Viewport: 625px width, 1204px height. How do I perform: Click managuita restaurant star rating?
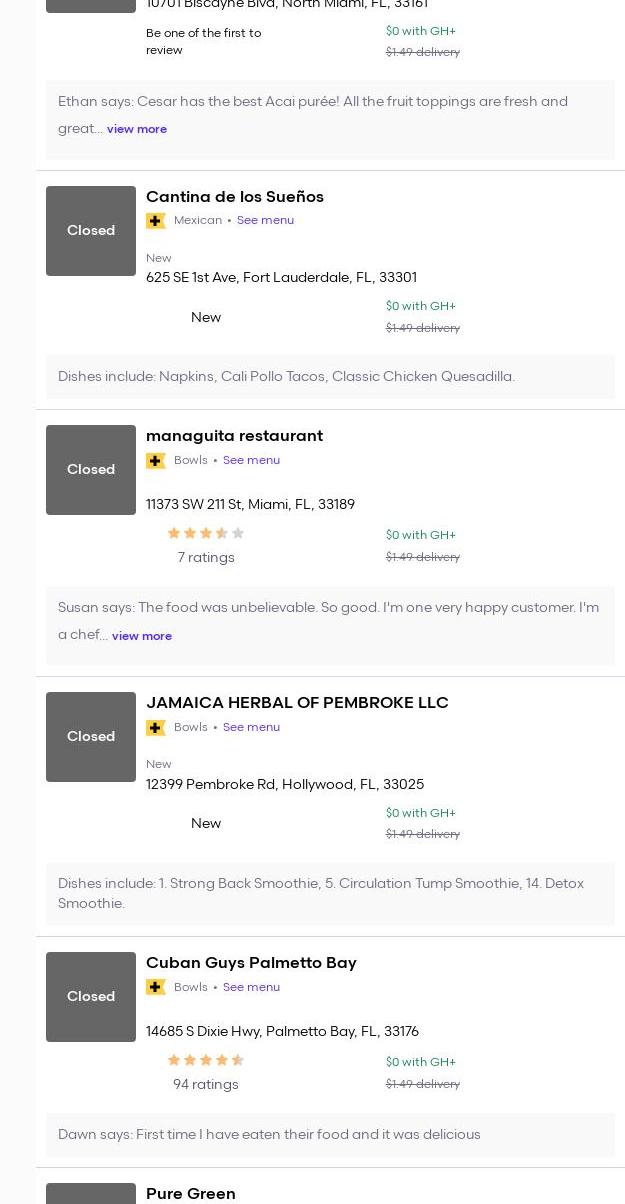tap(206, 534)
